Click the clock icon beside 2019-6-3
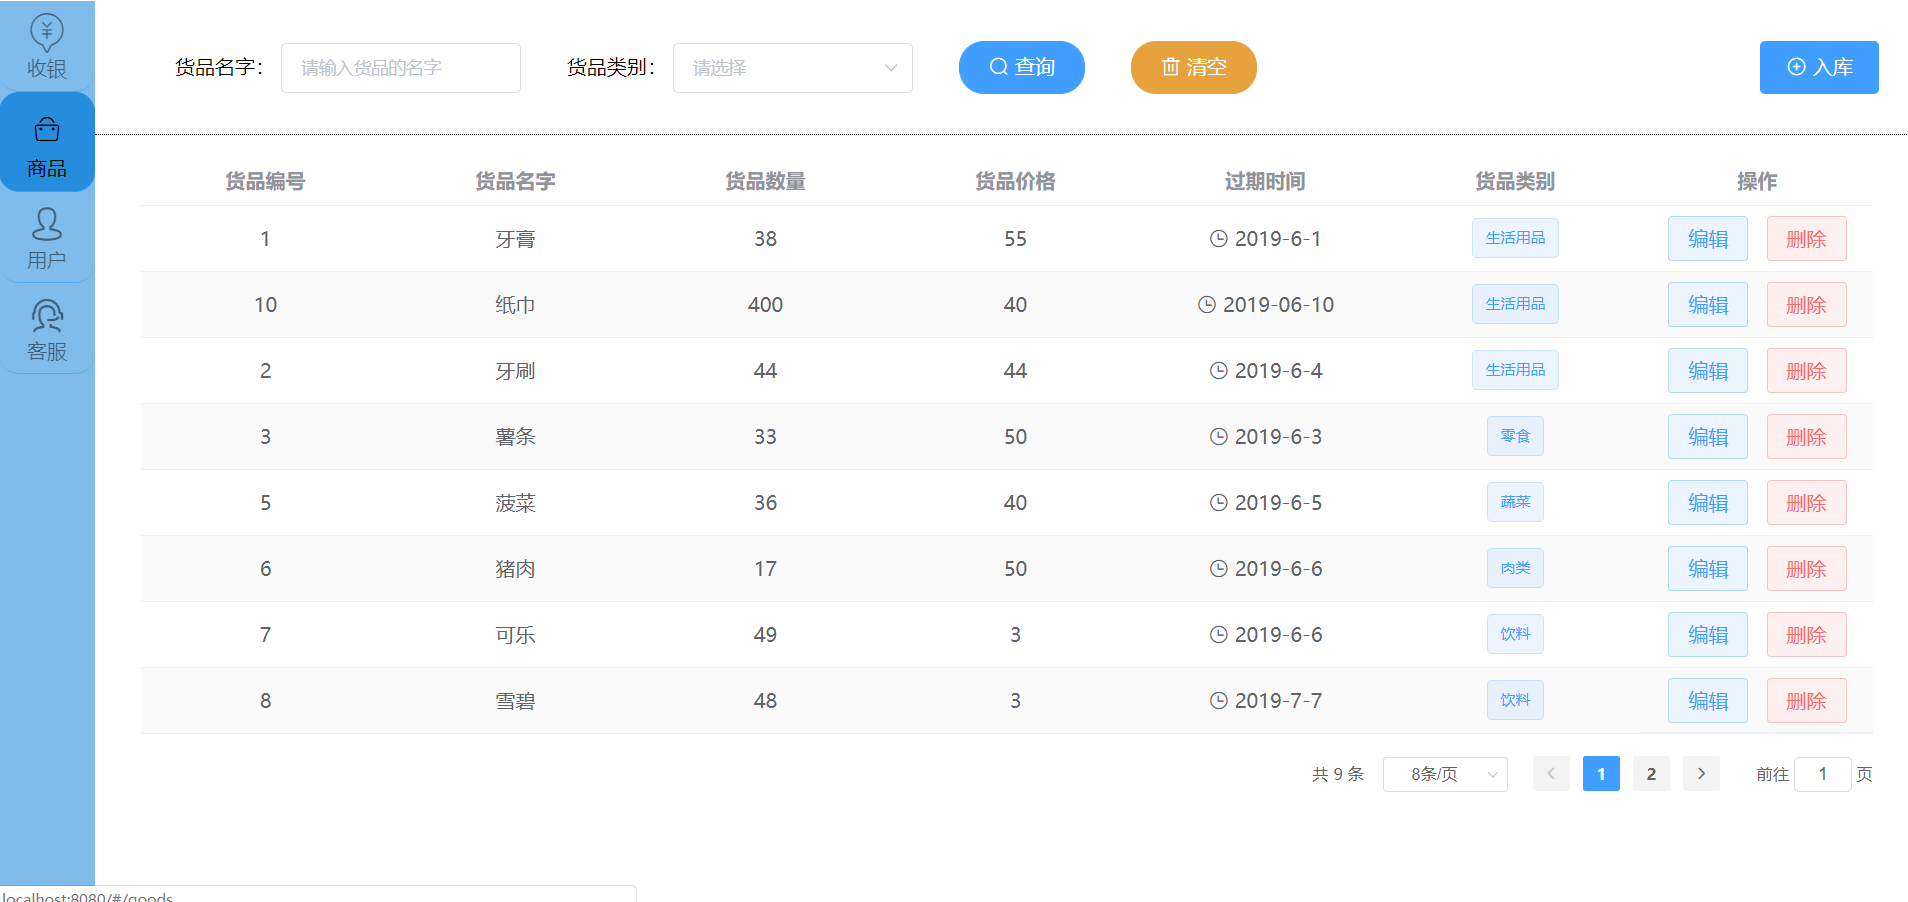The height and width of the screenshot is (902, 1908). (1218, 437)
